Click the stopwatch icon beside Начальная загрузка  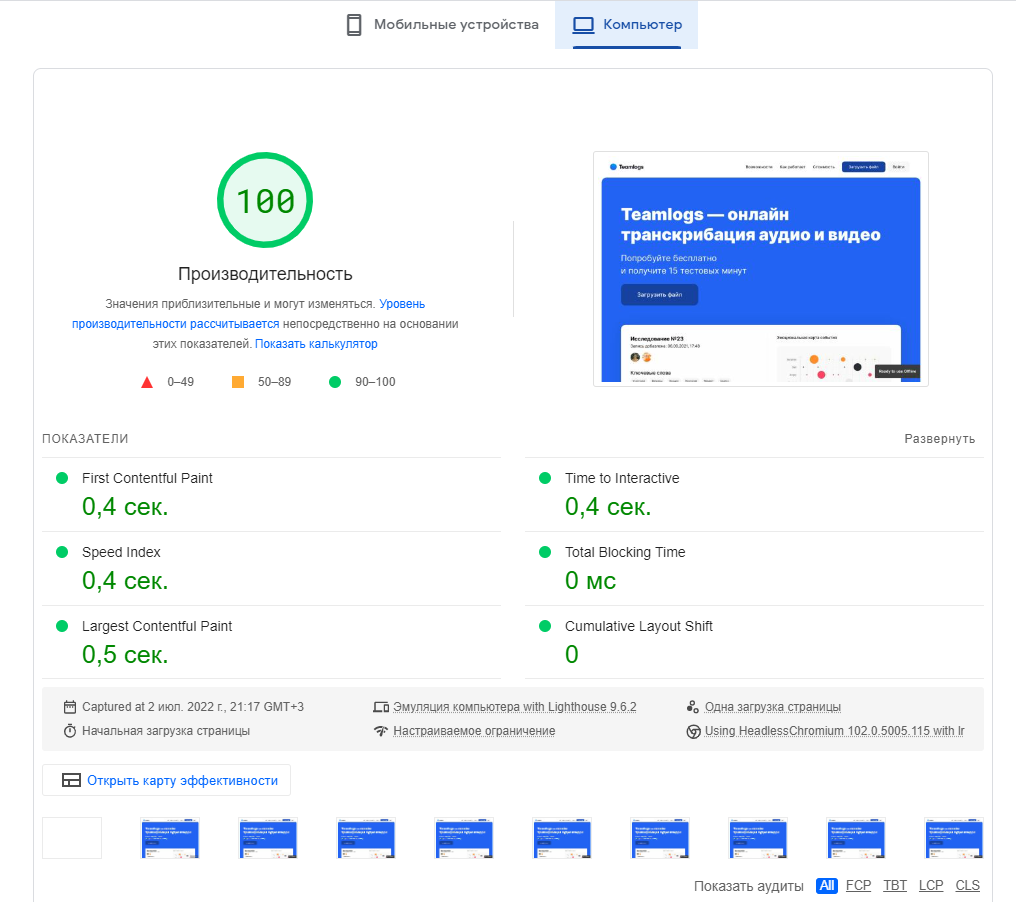pyautogui.click(x=70, y=731)
